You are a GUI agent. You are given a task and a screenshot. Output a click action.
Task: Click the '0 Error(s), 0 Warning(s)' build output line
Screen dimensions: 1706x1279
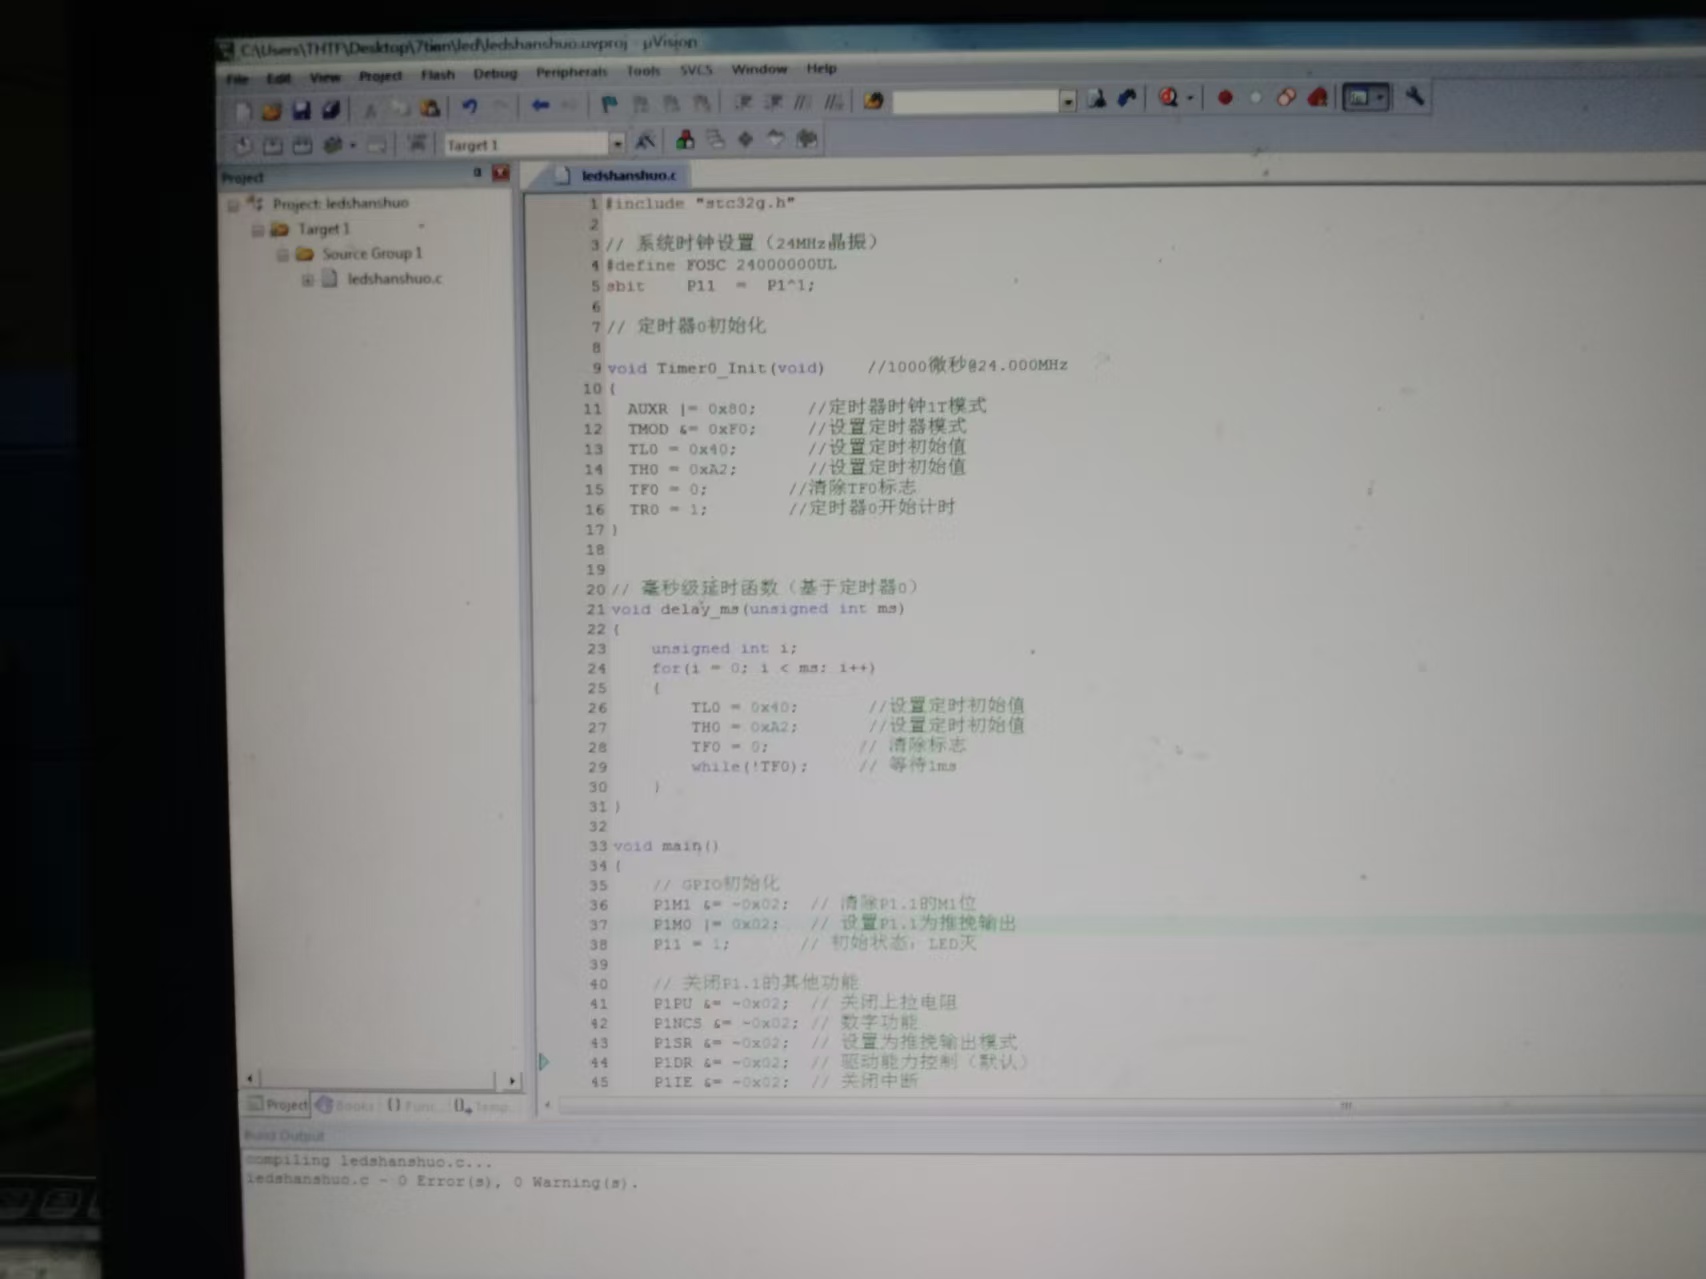441,1181
